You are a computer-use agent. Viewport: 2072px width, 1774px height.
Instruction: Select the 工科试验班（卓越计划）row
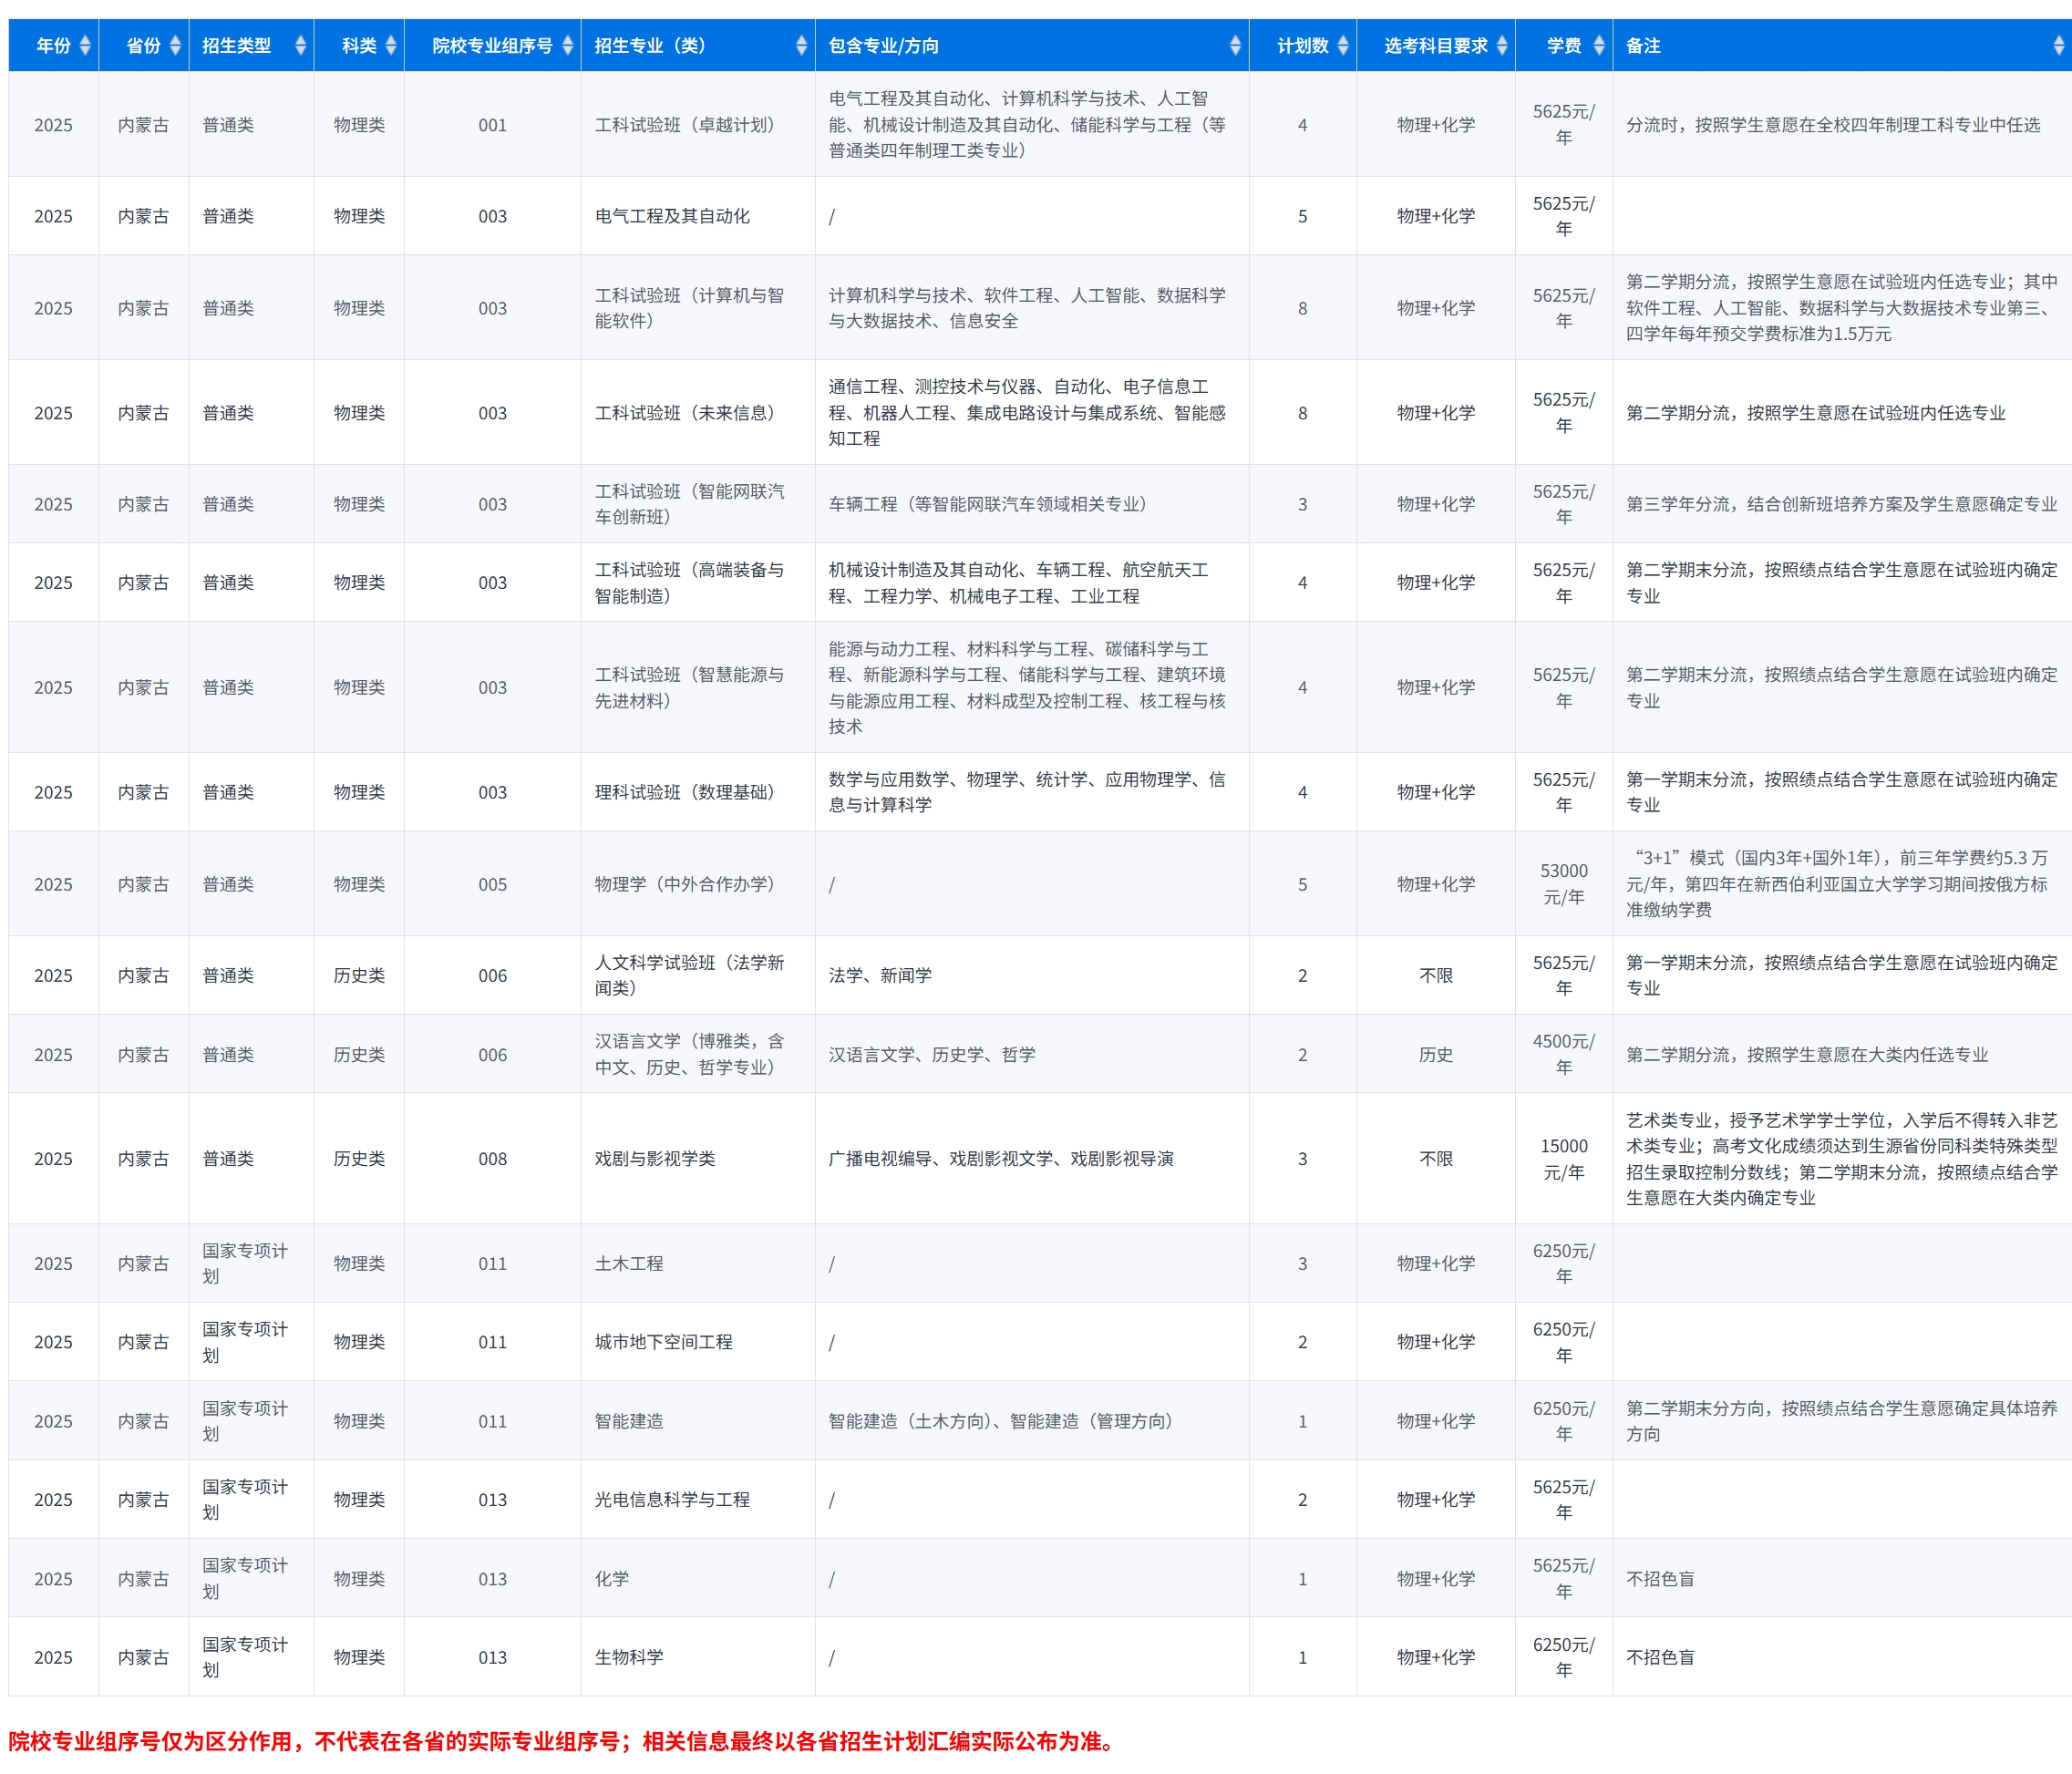pyautogui.click(x=684, y=125)
